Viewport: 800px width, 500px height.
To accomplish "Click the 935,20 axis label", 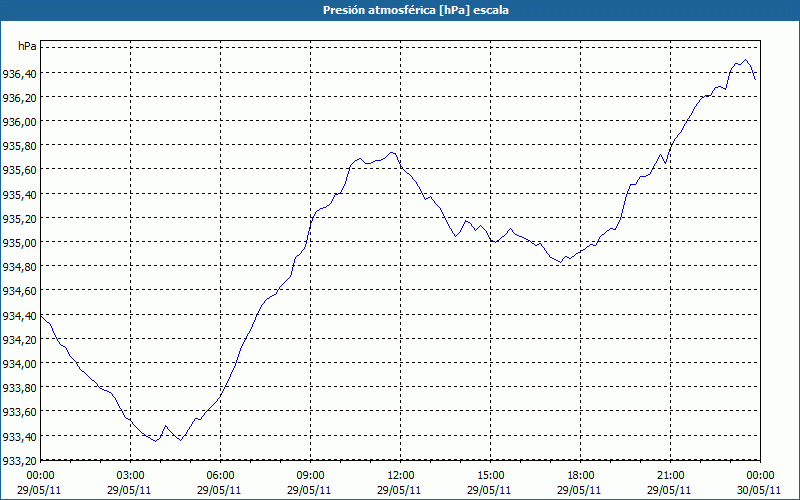I will [19, 219].
